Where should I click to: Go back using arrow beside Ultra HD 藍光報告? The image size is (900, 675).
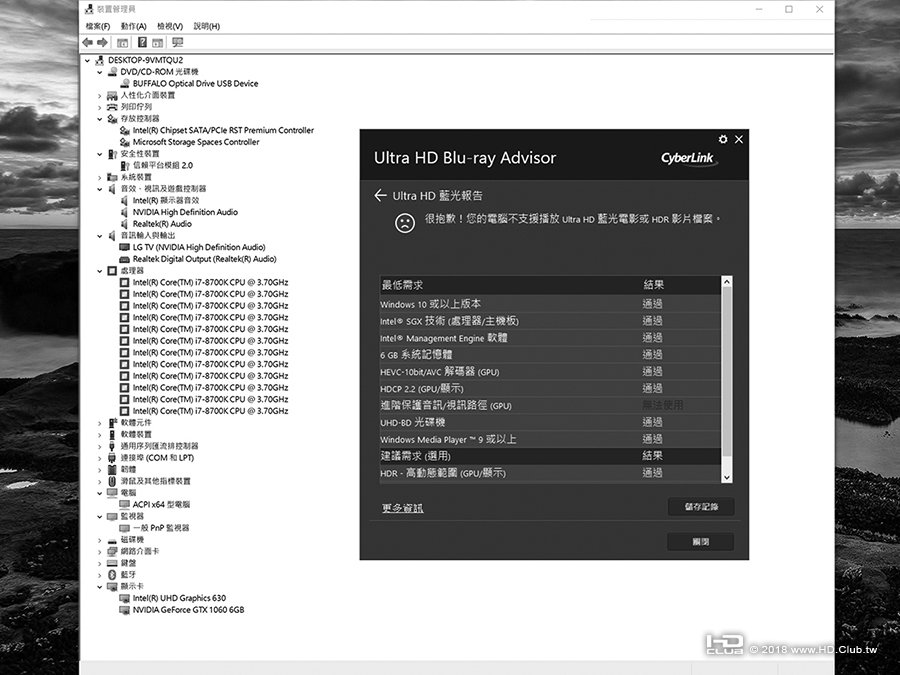pyautogui.click(x=380, y=195)
